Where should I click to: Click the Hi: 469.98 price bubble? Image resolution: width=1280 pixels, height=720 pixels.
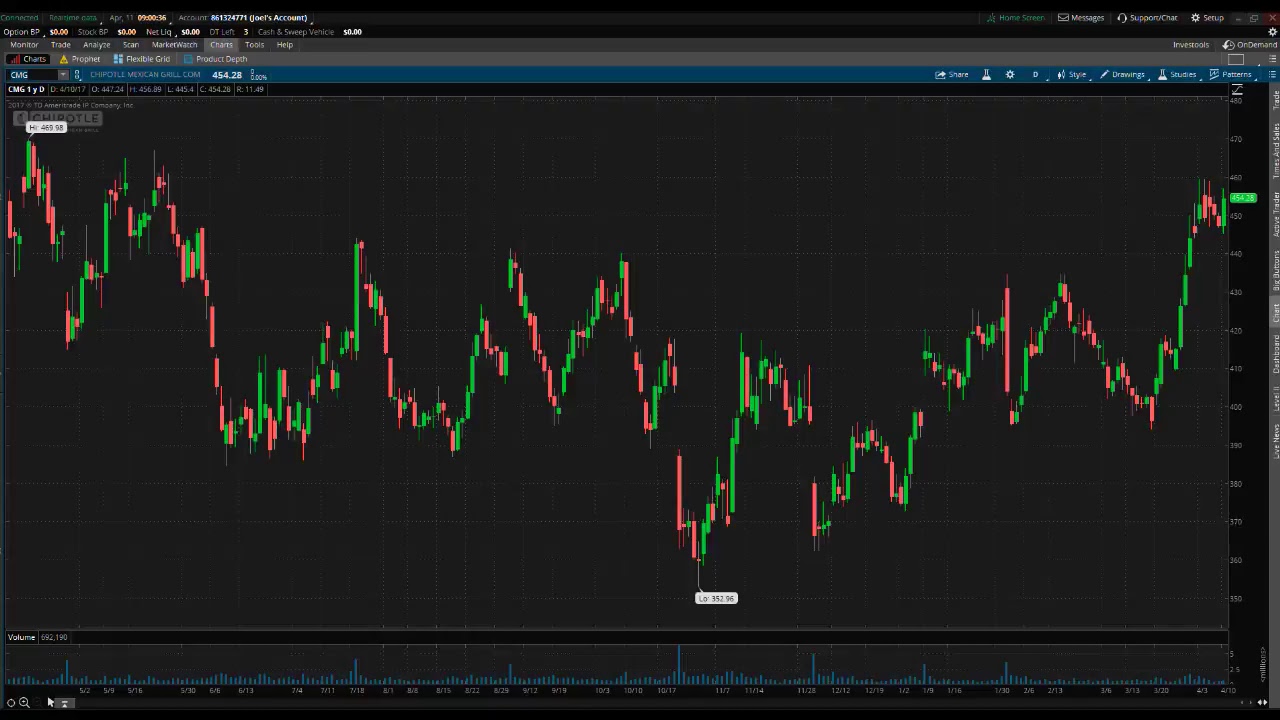(46, 128)
